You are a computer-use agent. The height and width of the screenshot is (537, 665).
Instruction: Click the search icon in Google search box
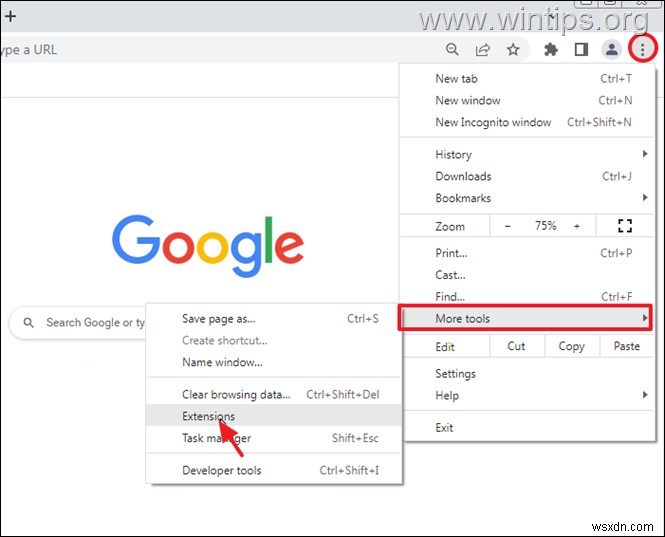(x=28, y=323)
